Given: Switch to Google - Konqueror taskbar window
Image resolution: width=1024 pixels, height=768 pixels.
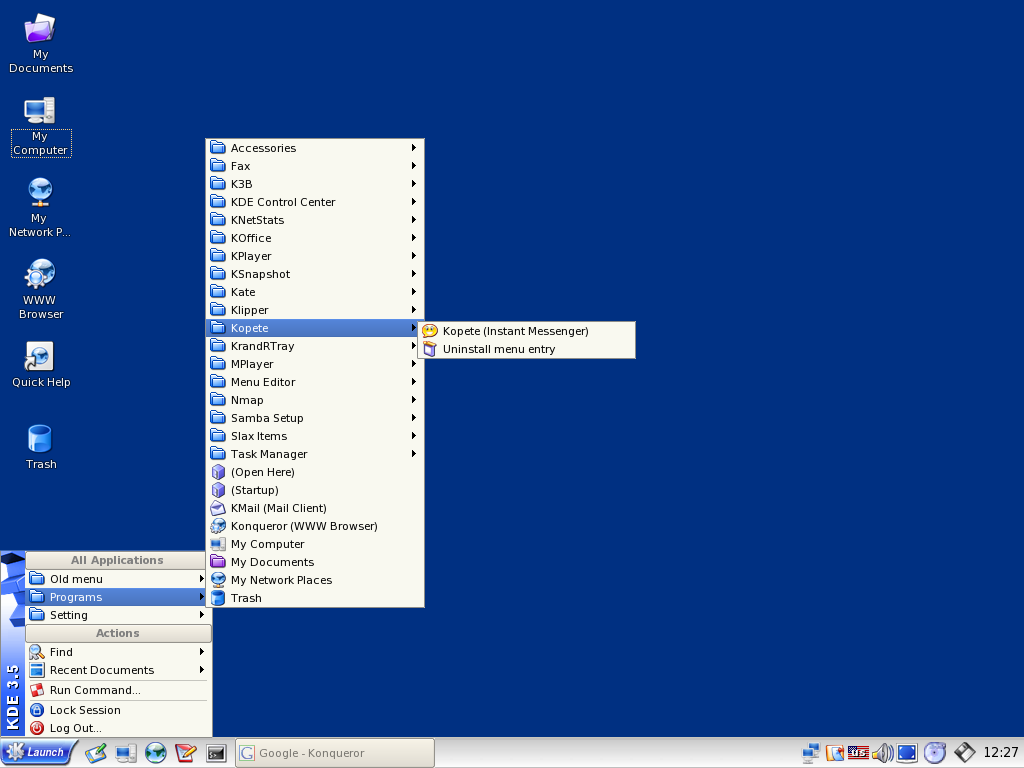Looking at the screenshot, I should tap(334, 752).
